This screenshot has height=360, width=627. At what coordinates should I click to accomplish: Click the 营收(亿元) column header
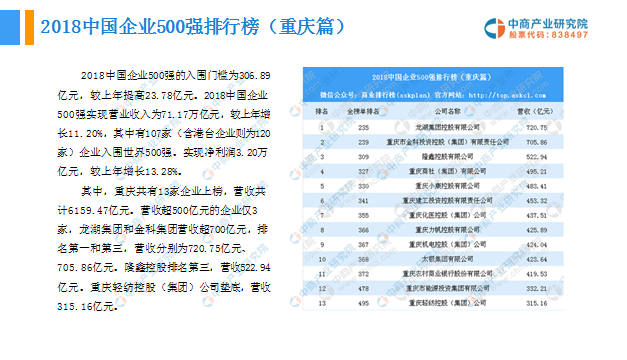pyautogui.click(x=535, y=112)
